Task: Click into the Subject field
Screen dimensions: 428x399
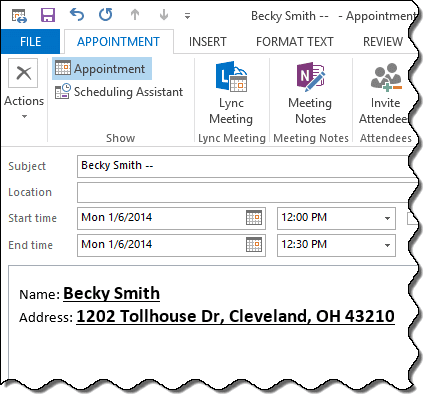Action: click(244, 166)
